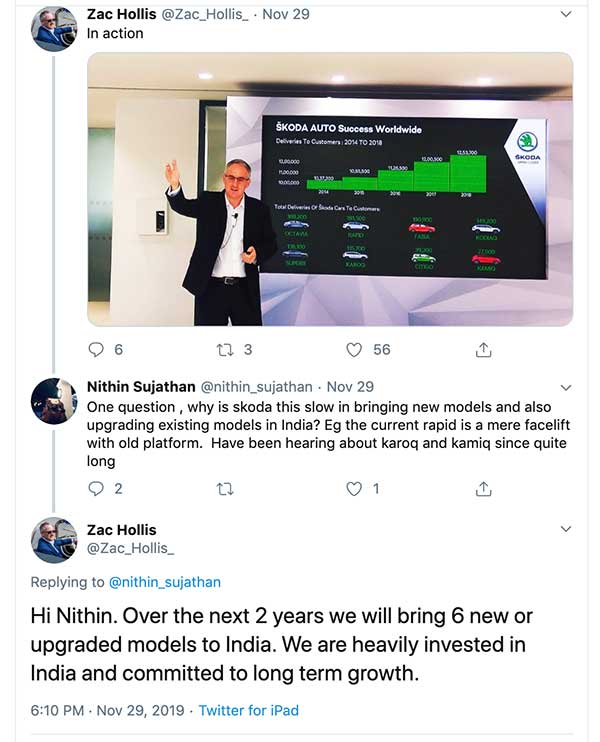Retweet Nithin Sujathan's tweet
The width and height of the screenshot is (600, 742).
pyautogui.click(x=226, y=488)
